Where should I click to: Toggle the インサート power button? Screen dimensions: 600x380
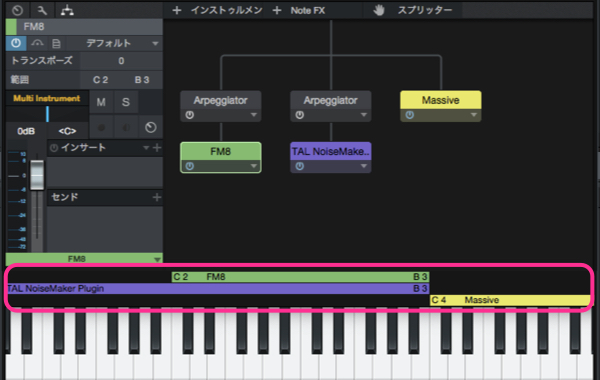tap(54, 148)
